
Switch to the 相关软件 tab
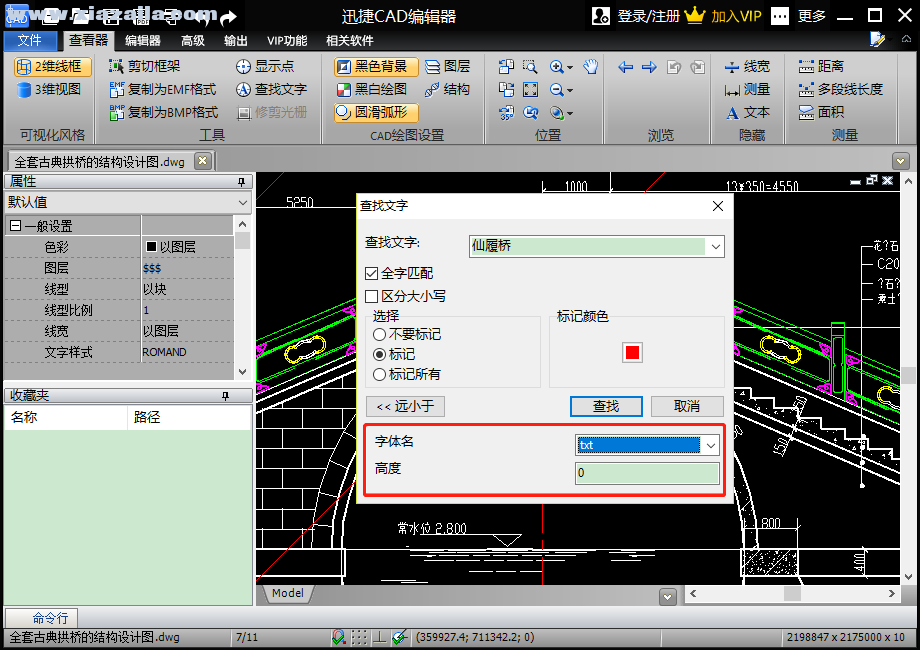[350, 40]
